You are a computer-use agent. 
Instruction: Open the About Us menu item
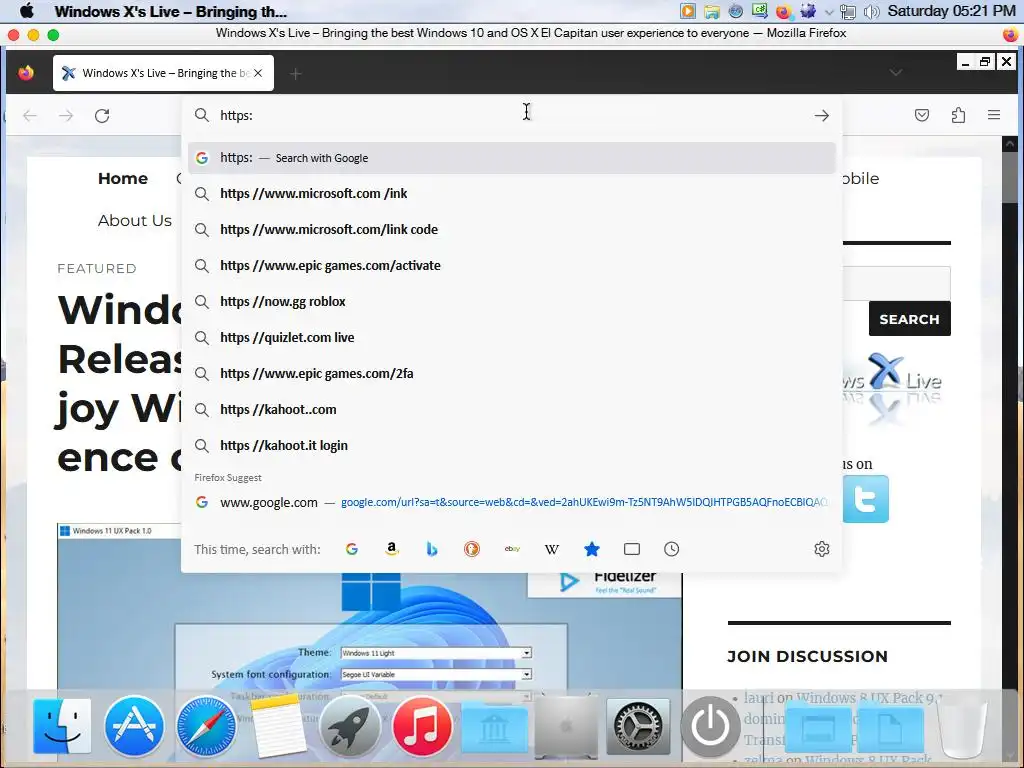coord(135,221)
